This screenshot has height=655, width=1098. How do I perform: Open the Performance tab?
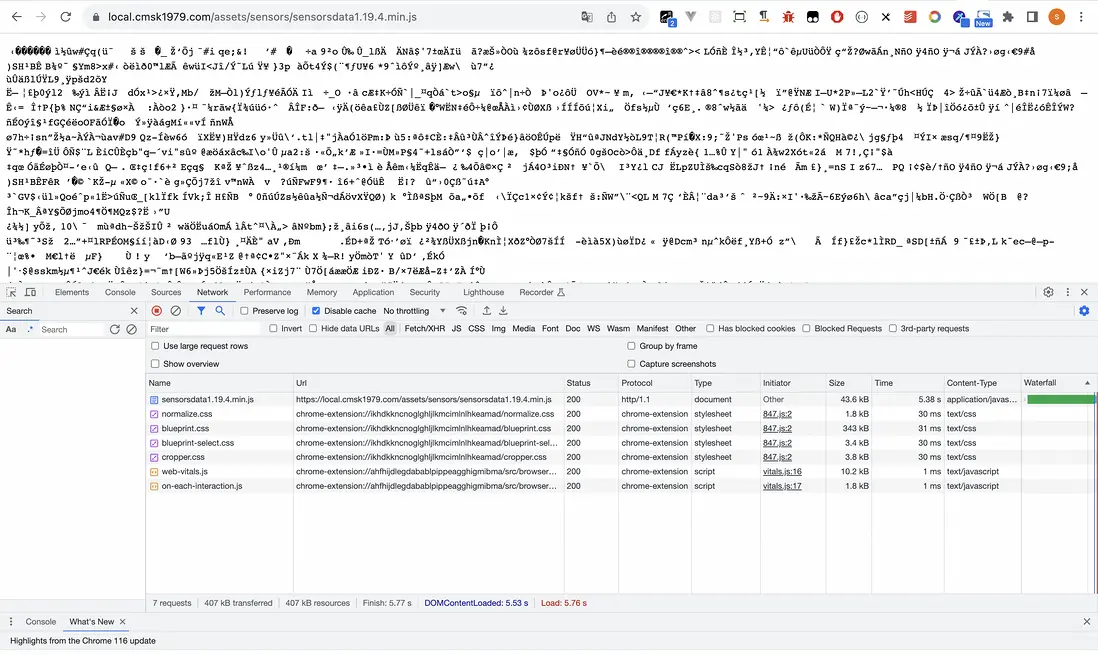(x=267, y=292)
